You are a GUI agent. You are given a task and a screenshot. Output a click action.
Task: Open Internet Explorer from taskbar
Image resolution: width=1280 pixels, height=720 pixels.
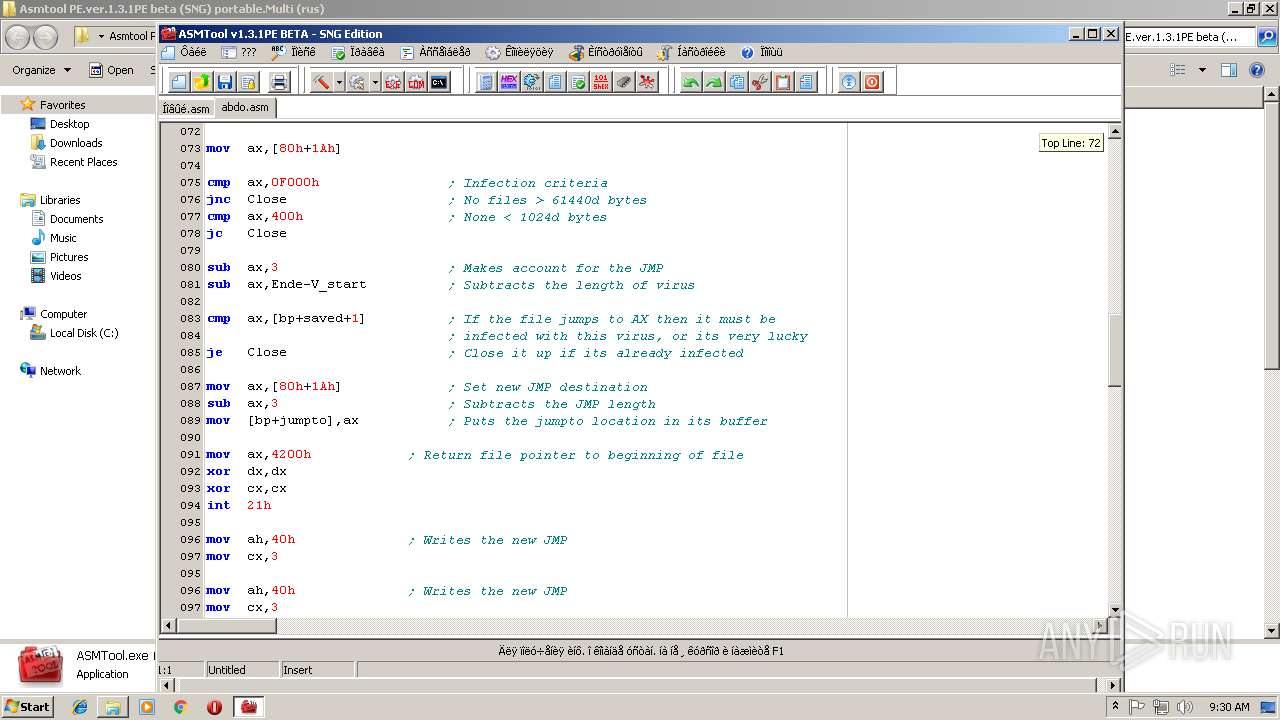pyautogui.click(x=80, y=707)
